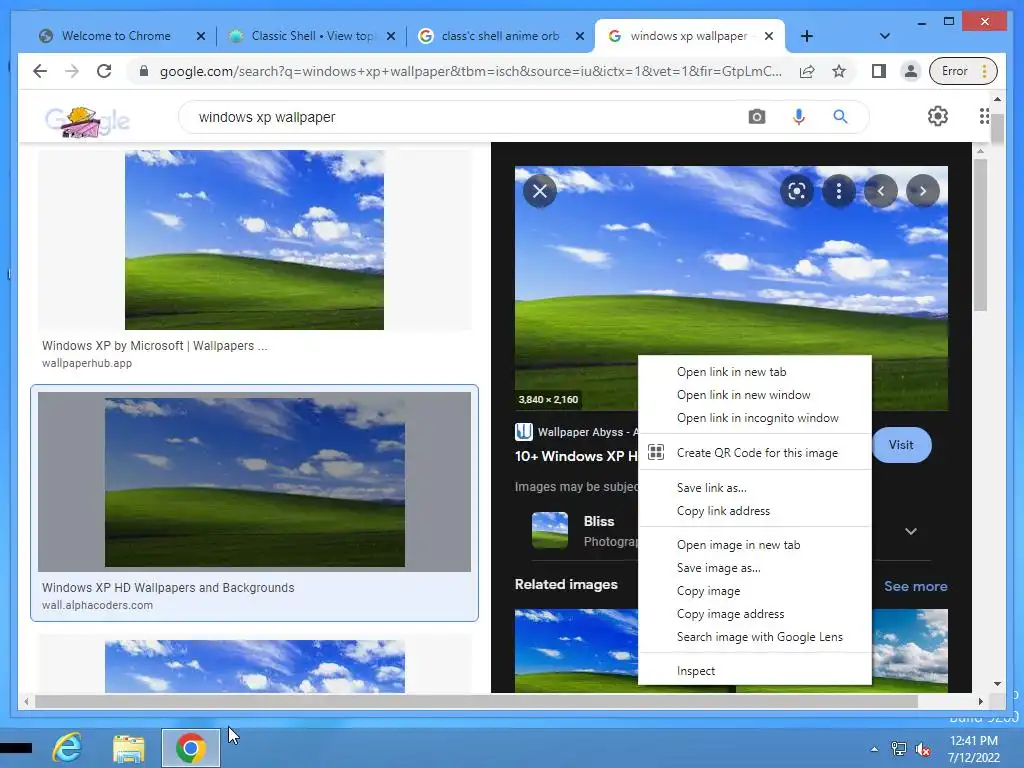Start voice search with the microphone icon
The width and height of the screenshot is (1024, 768).
coord(799,117)
